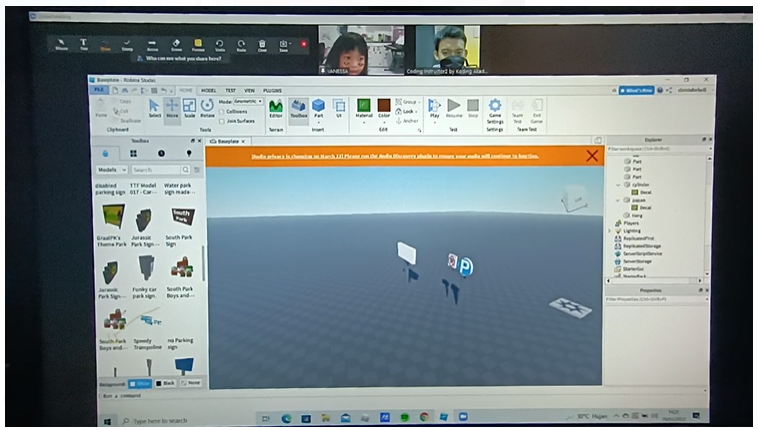This screenshot has width=758, height=430.
Task: Toggle the Toolbox ribbon button
Action: [x=299, y=109]
